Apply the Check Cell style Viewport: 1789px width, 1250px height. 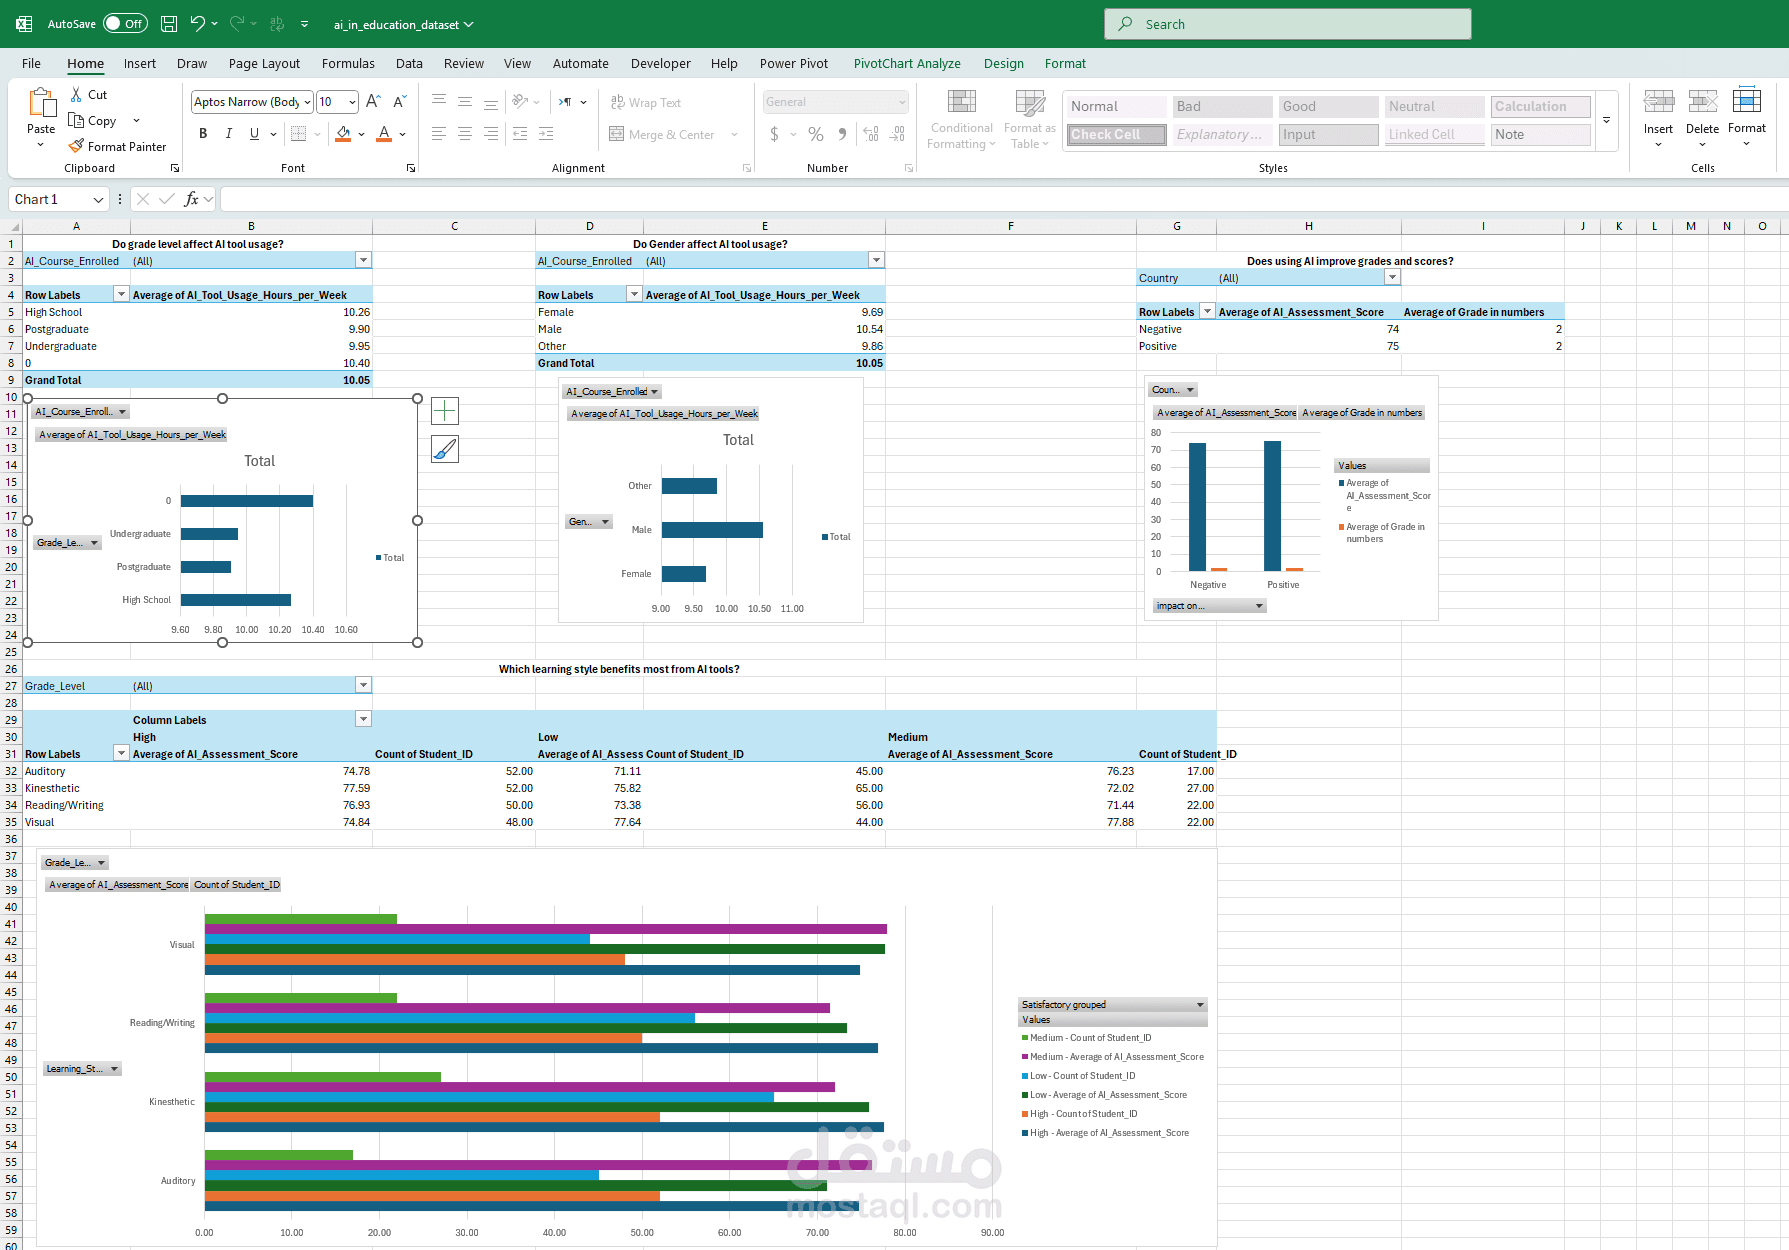coord(1115,134)
